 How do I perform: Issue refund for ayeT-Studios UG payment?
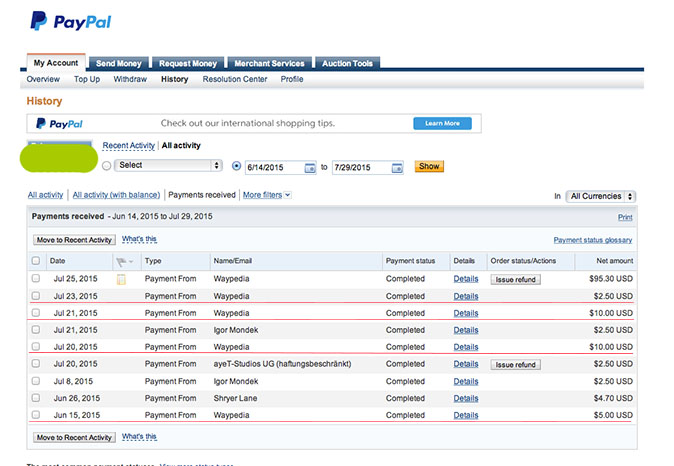click(515, 365)
